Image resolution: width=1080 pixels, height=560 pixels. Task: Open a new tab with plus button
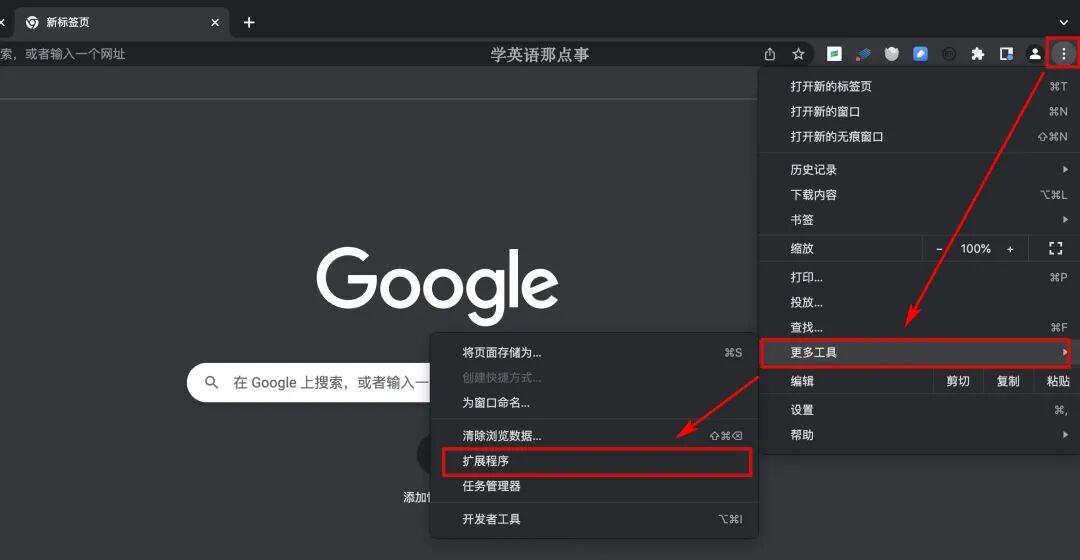(249, 23)
